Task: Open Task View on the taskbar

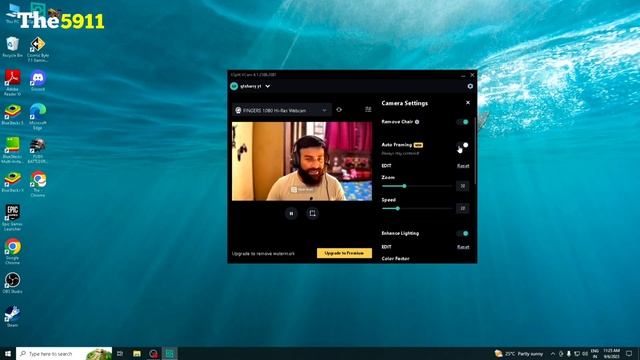Action: (x=120, y=353)
